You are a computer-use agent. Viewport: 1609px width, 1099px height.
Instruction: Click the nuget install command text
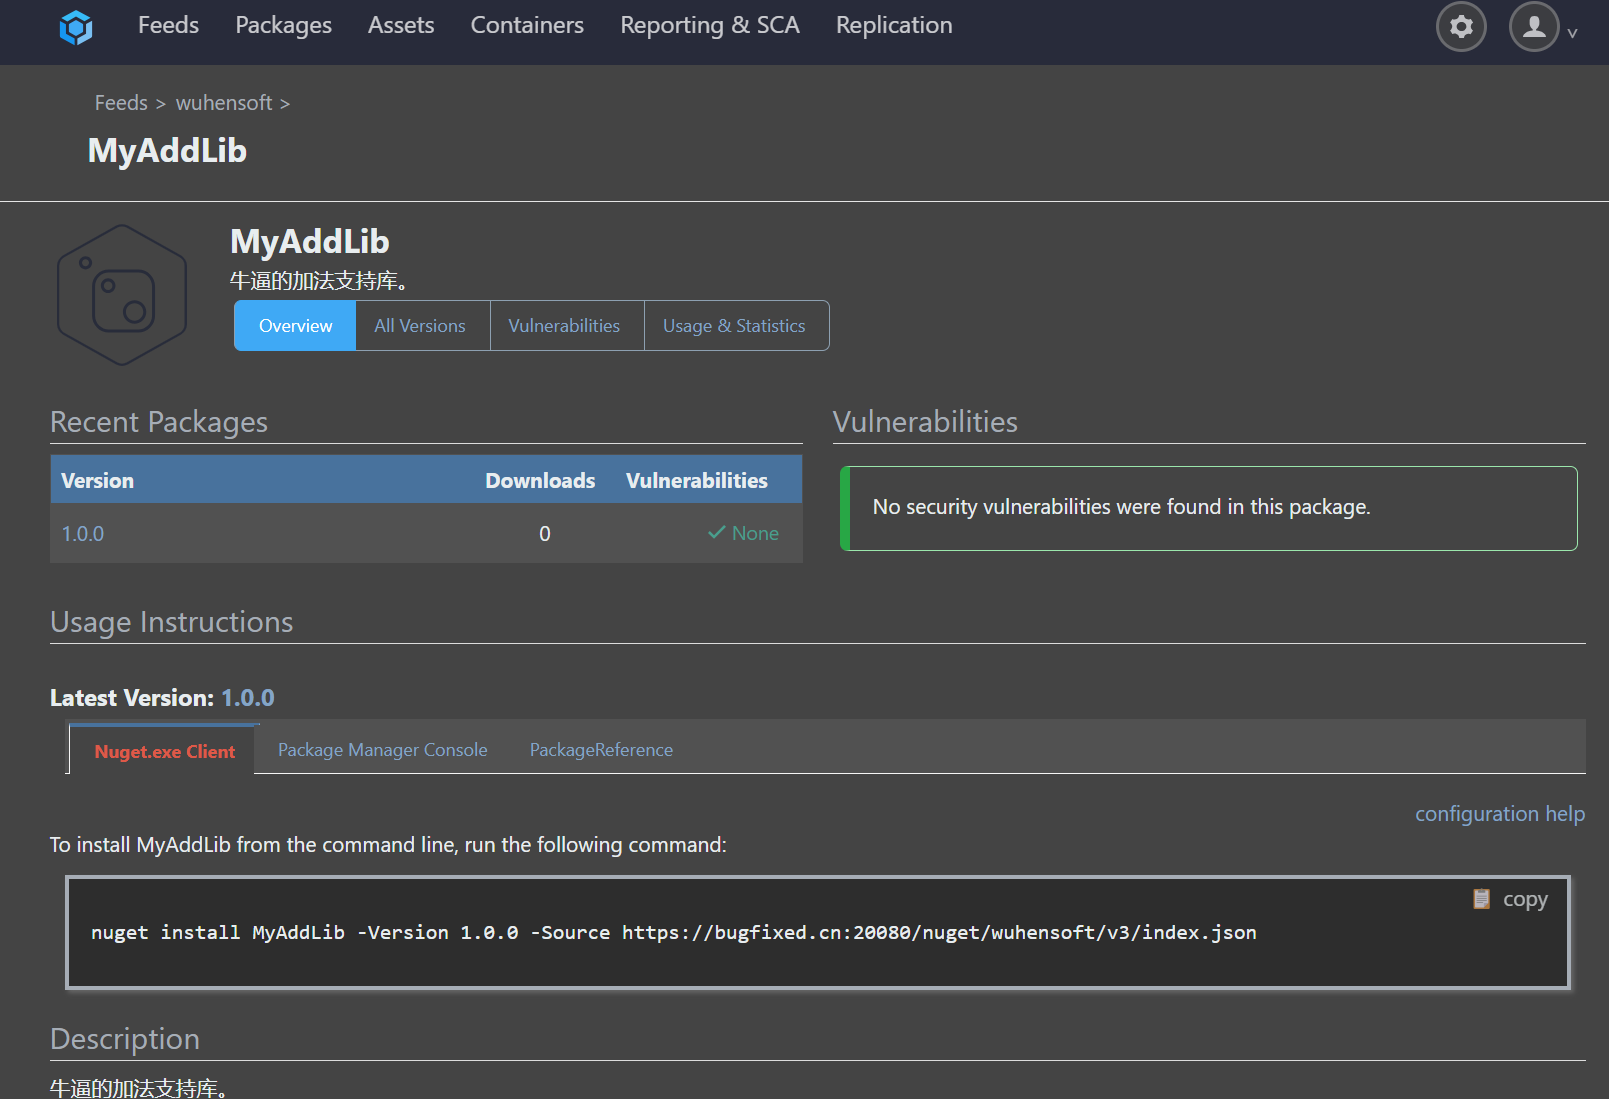pos(674,933)
